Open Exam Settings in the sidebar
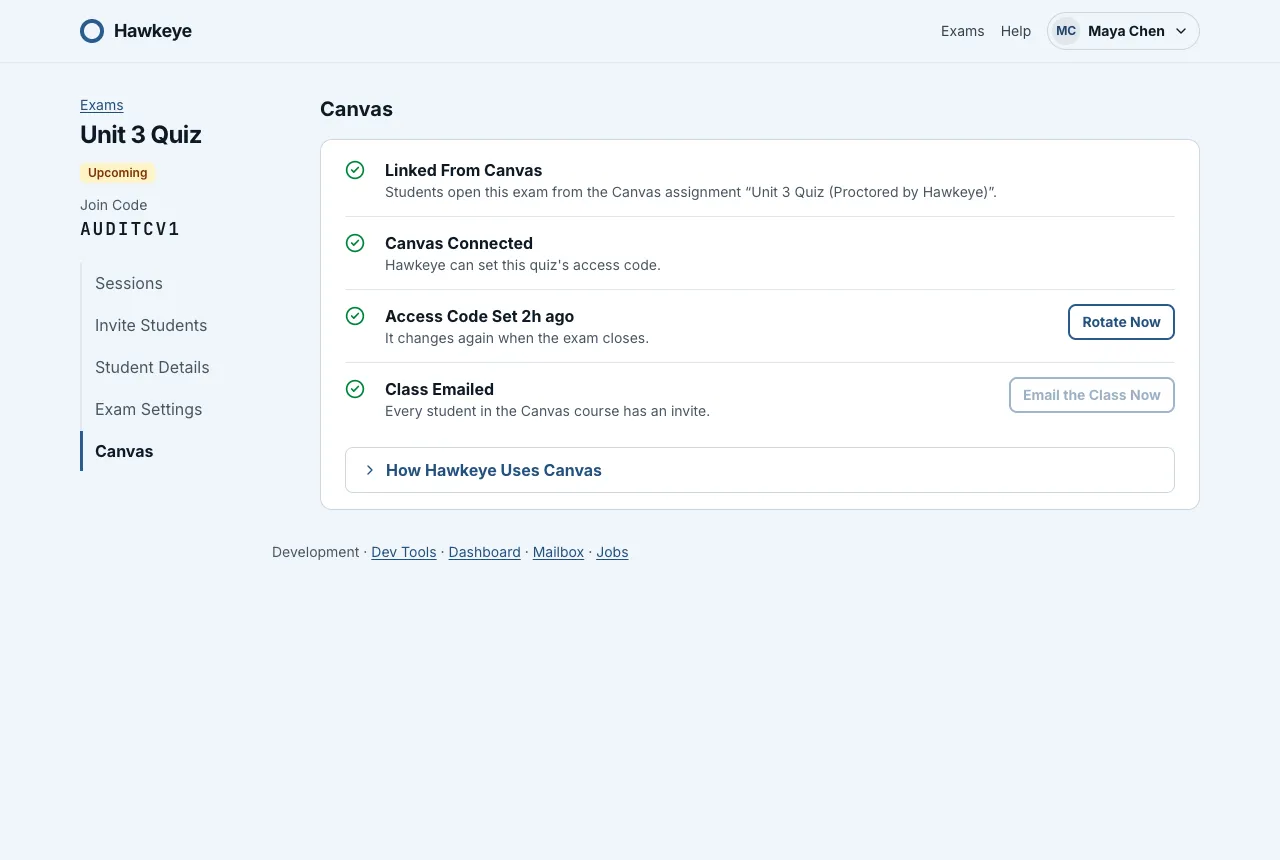1280x860 pixels. pos(148,409)
